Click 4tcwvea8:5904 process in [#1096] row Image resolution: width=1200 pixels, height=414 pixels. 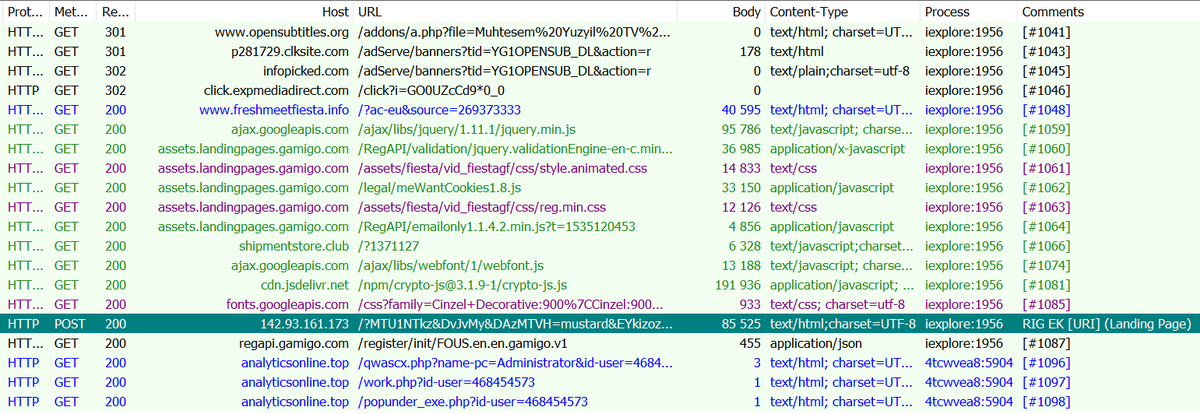point(967,363)
